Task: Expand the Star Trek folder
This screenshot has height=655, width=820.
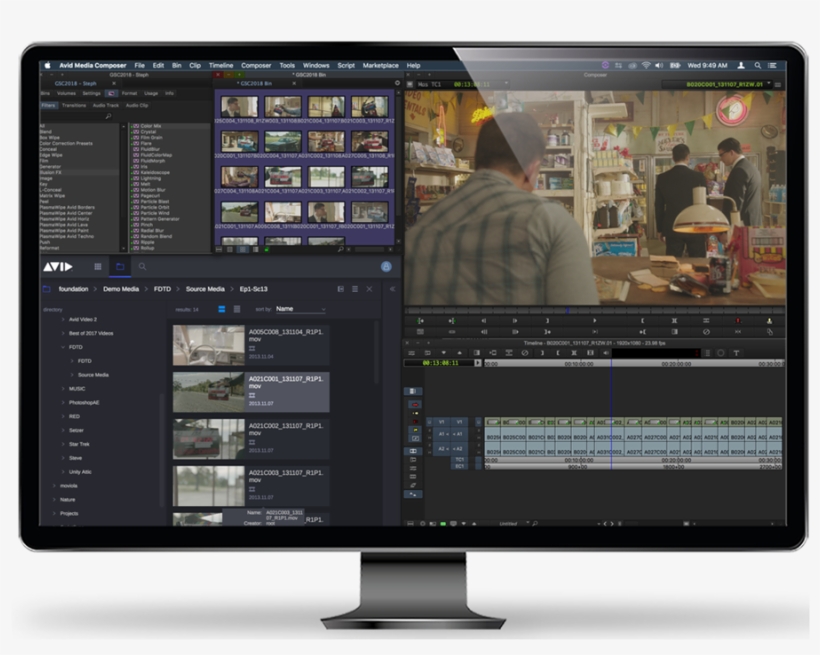Action: pyautogui.click(x=63, y=444)
